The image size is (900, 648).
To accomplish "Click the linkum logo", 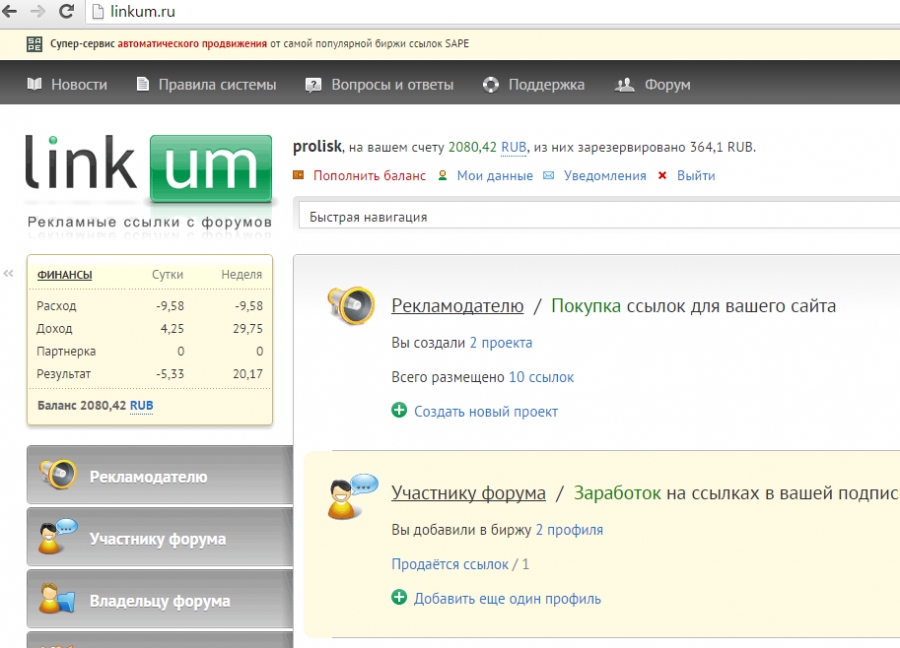I will [x=149, y=170].
